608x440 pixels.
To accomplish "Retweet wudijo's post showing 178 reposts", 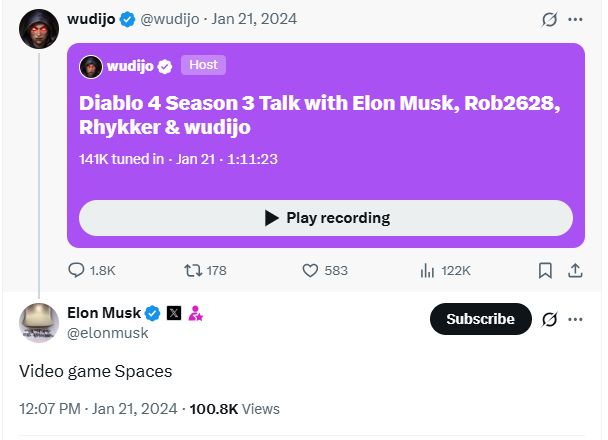I will (x=194, y=270).
